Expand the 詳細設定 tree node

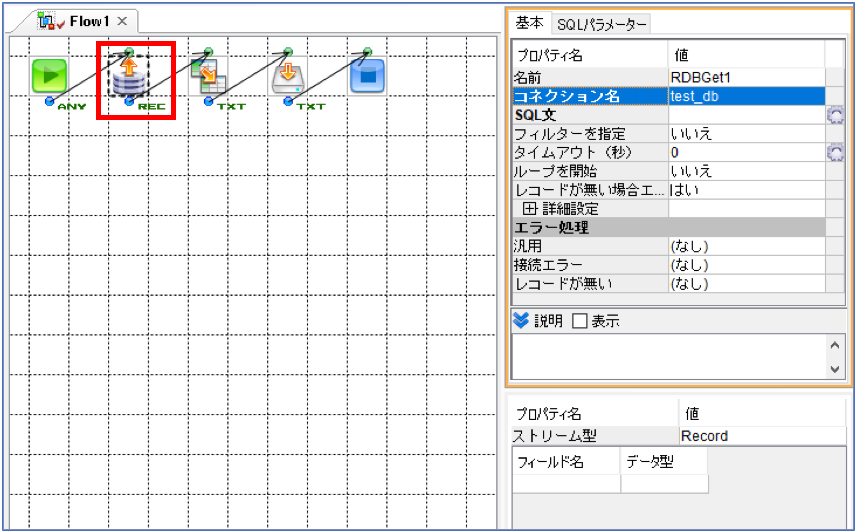coord(530,208)
